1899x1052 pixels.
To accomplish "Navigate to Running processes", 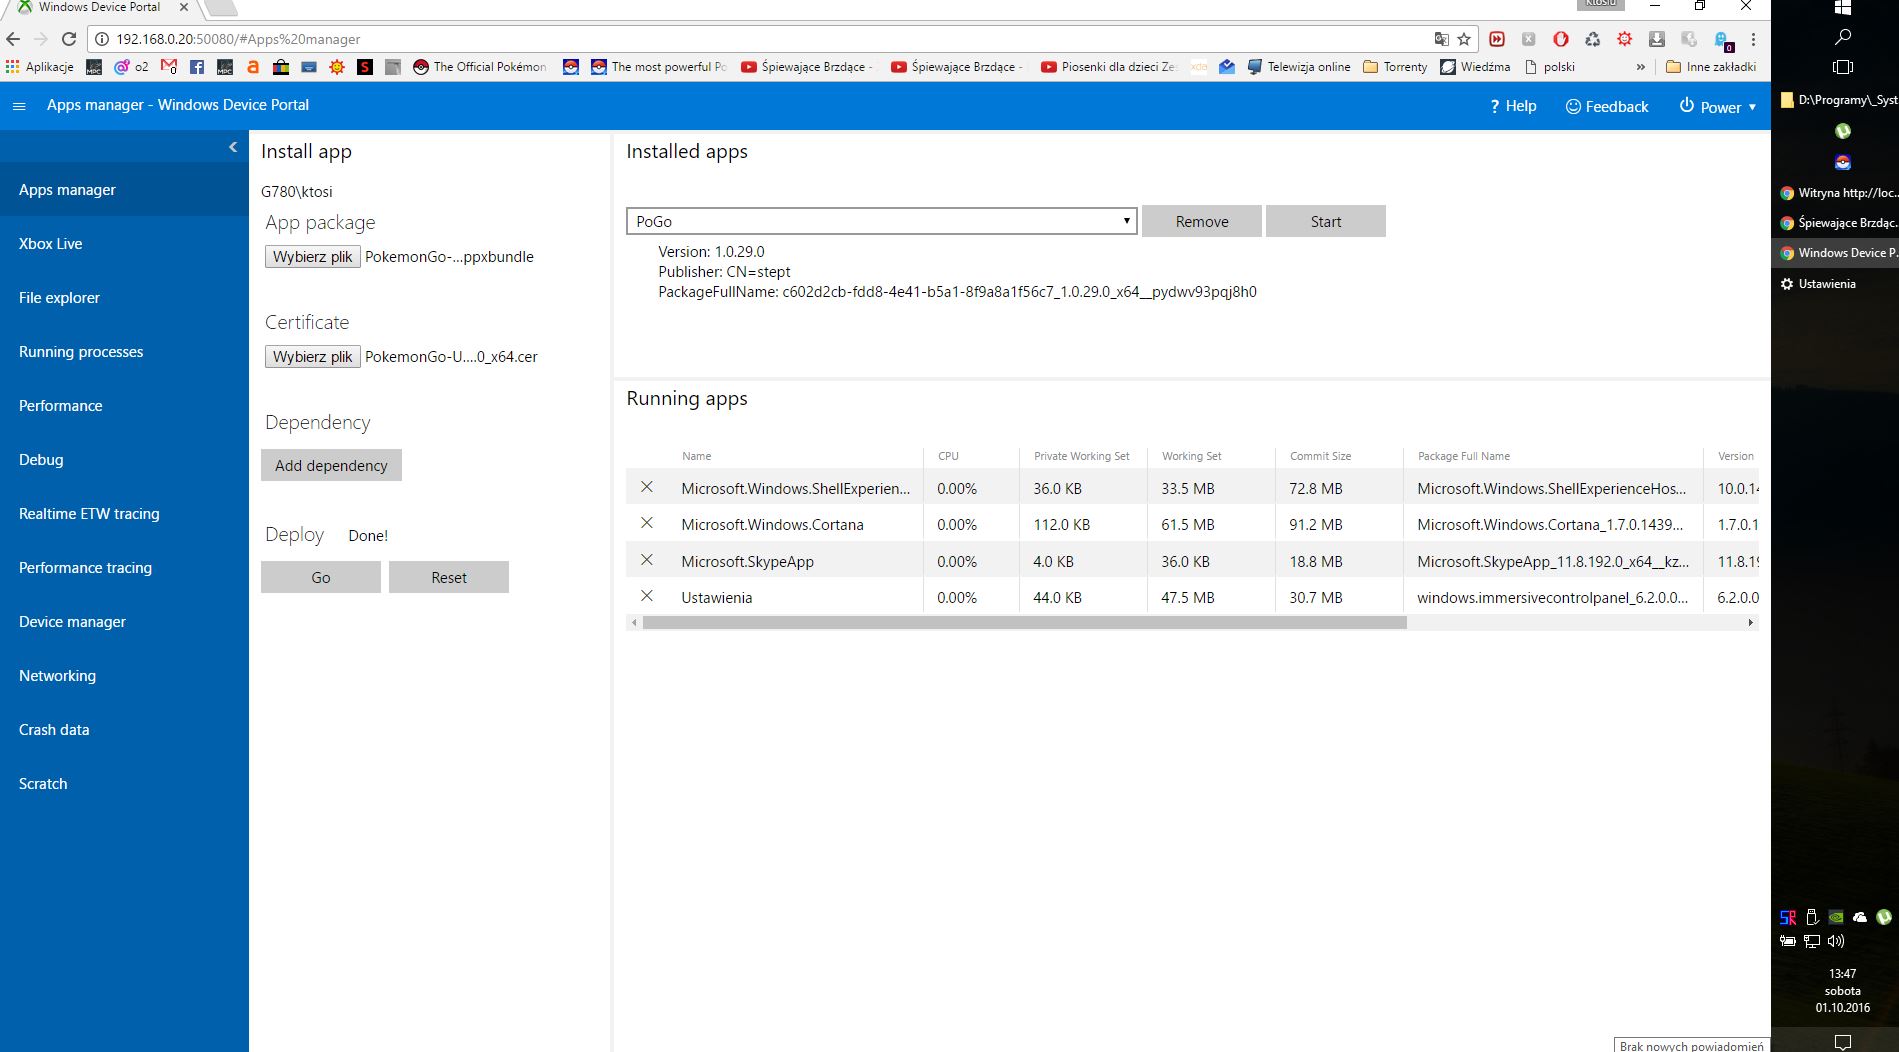I will click(x=124, y=352).
